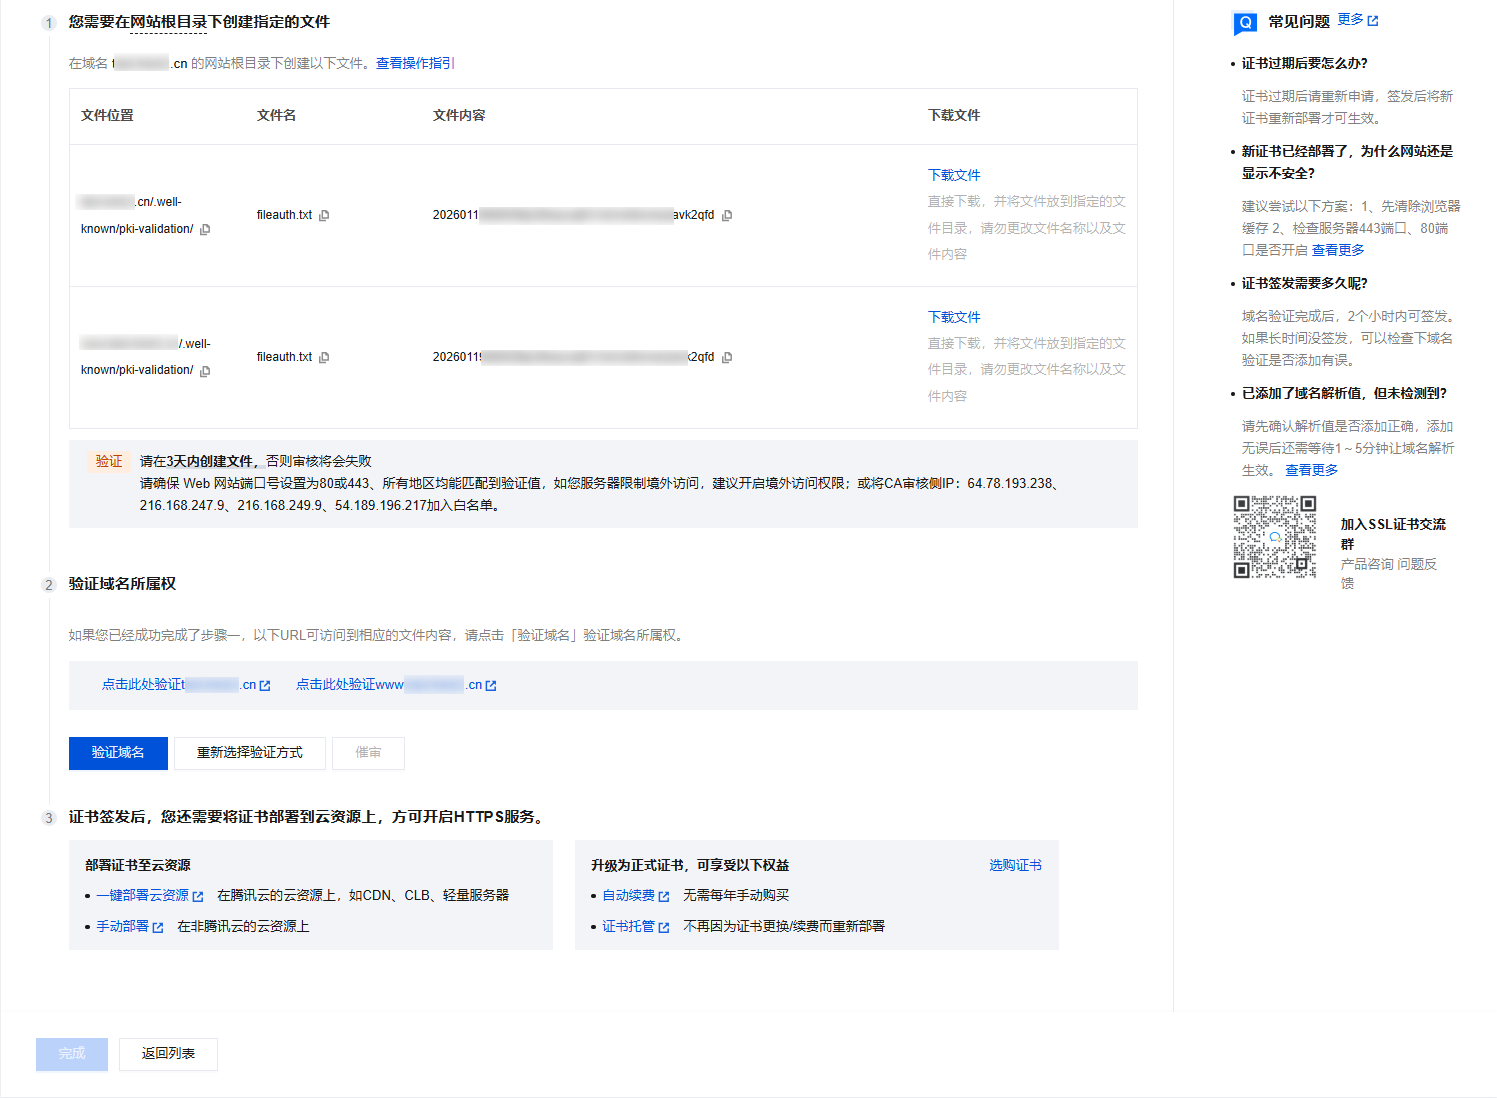
Task: Click the 选购证书 link
Action: click(1015, 865)
